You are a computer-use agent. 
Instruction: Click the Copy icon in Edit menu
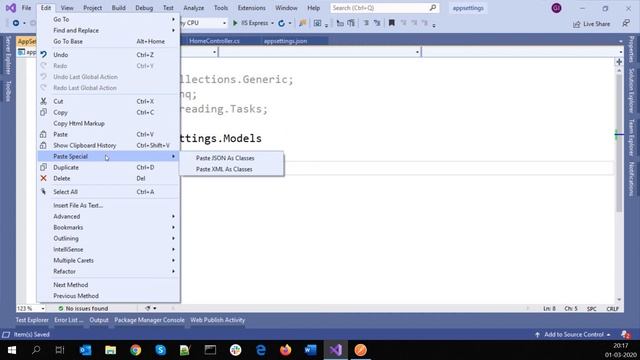[x=44, y=112]
